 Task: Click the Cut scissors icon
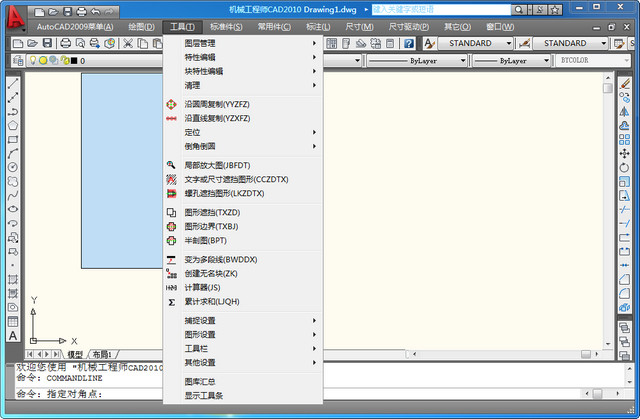point(128,43)
